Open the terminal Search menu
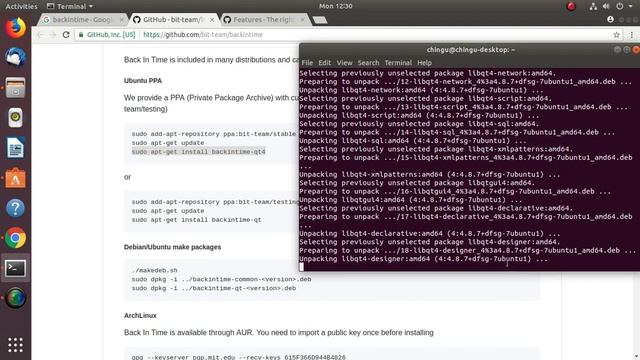Viewport: 640px width, 360px height. [x=368, y=63]
